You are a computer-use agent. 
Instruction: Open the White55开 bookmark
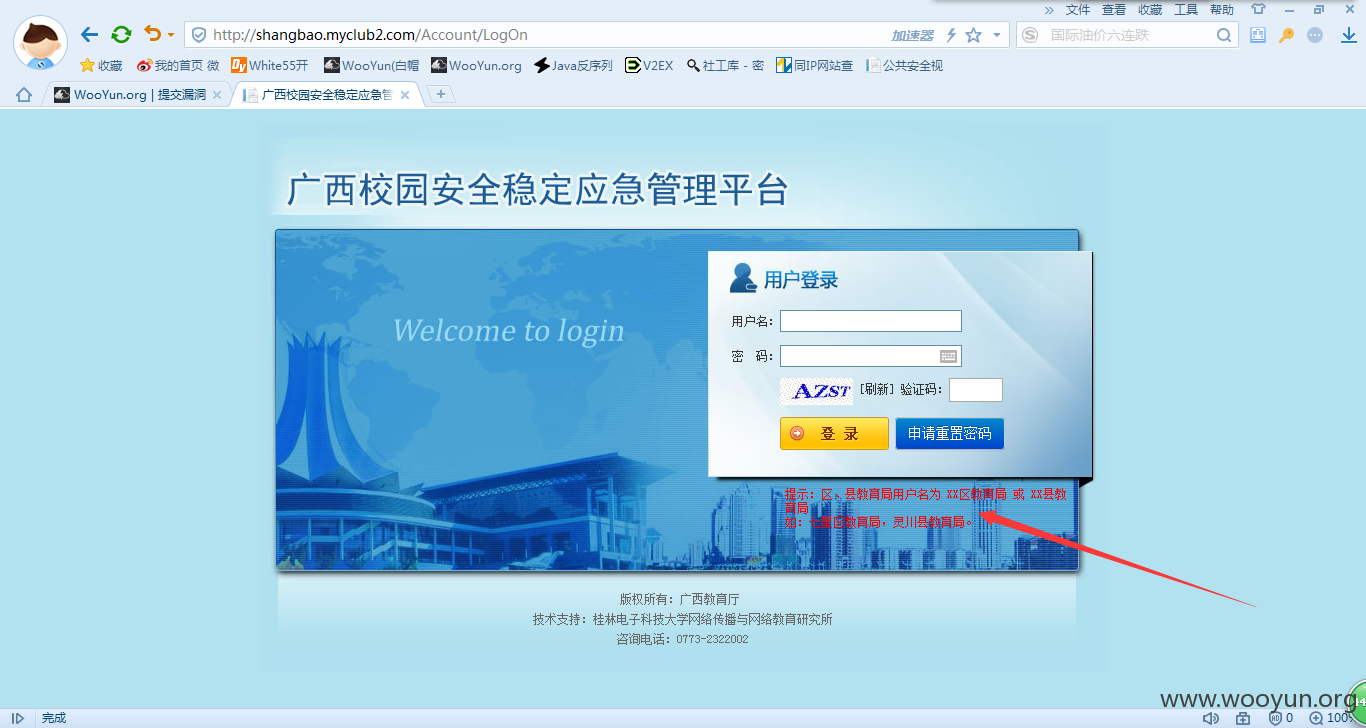(x=270, y=66)
